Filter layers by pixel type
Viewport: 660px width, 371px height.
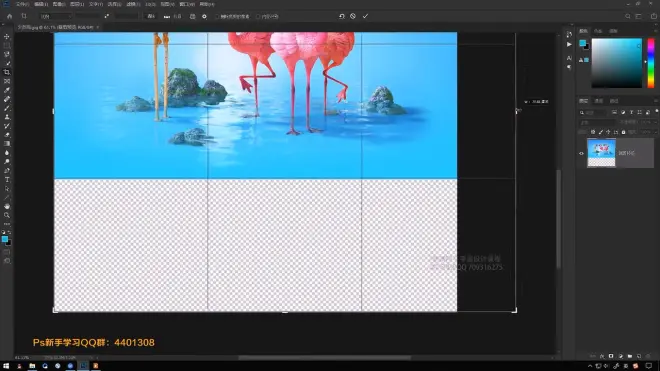coord(615,112)
